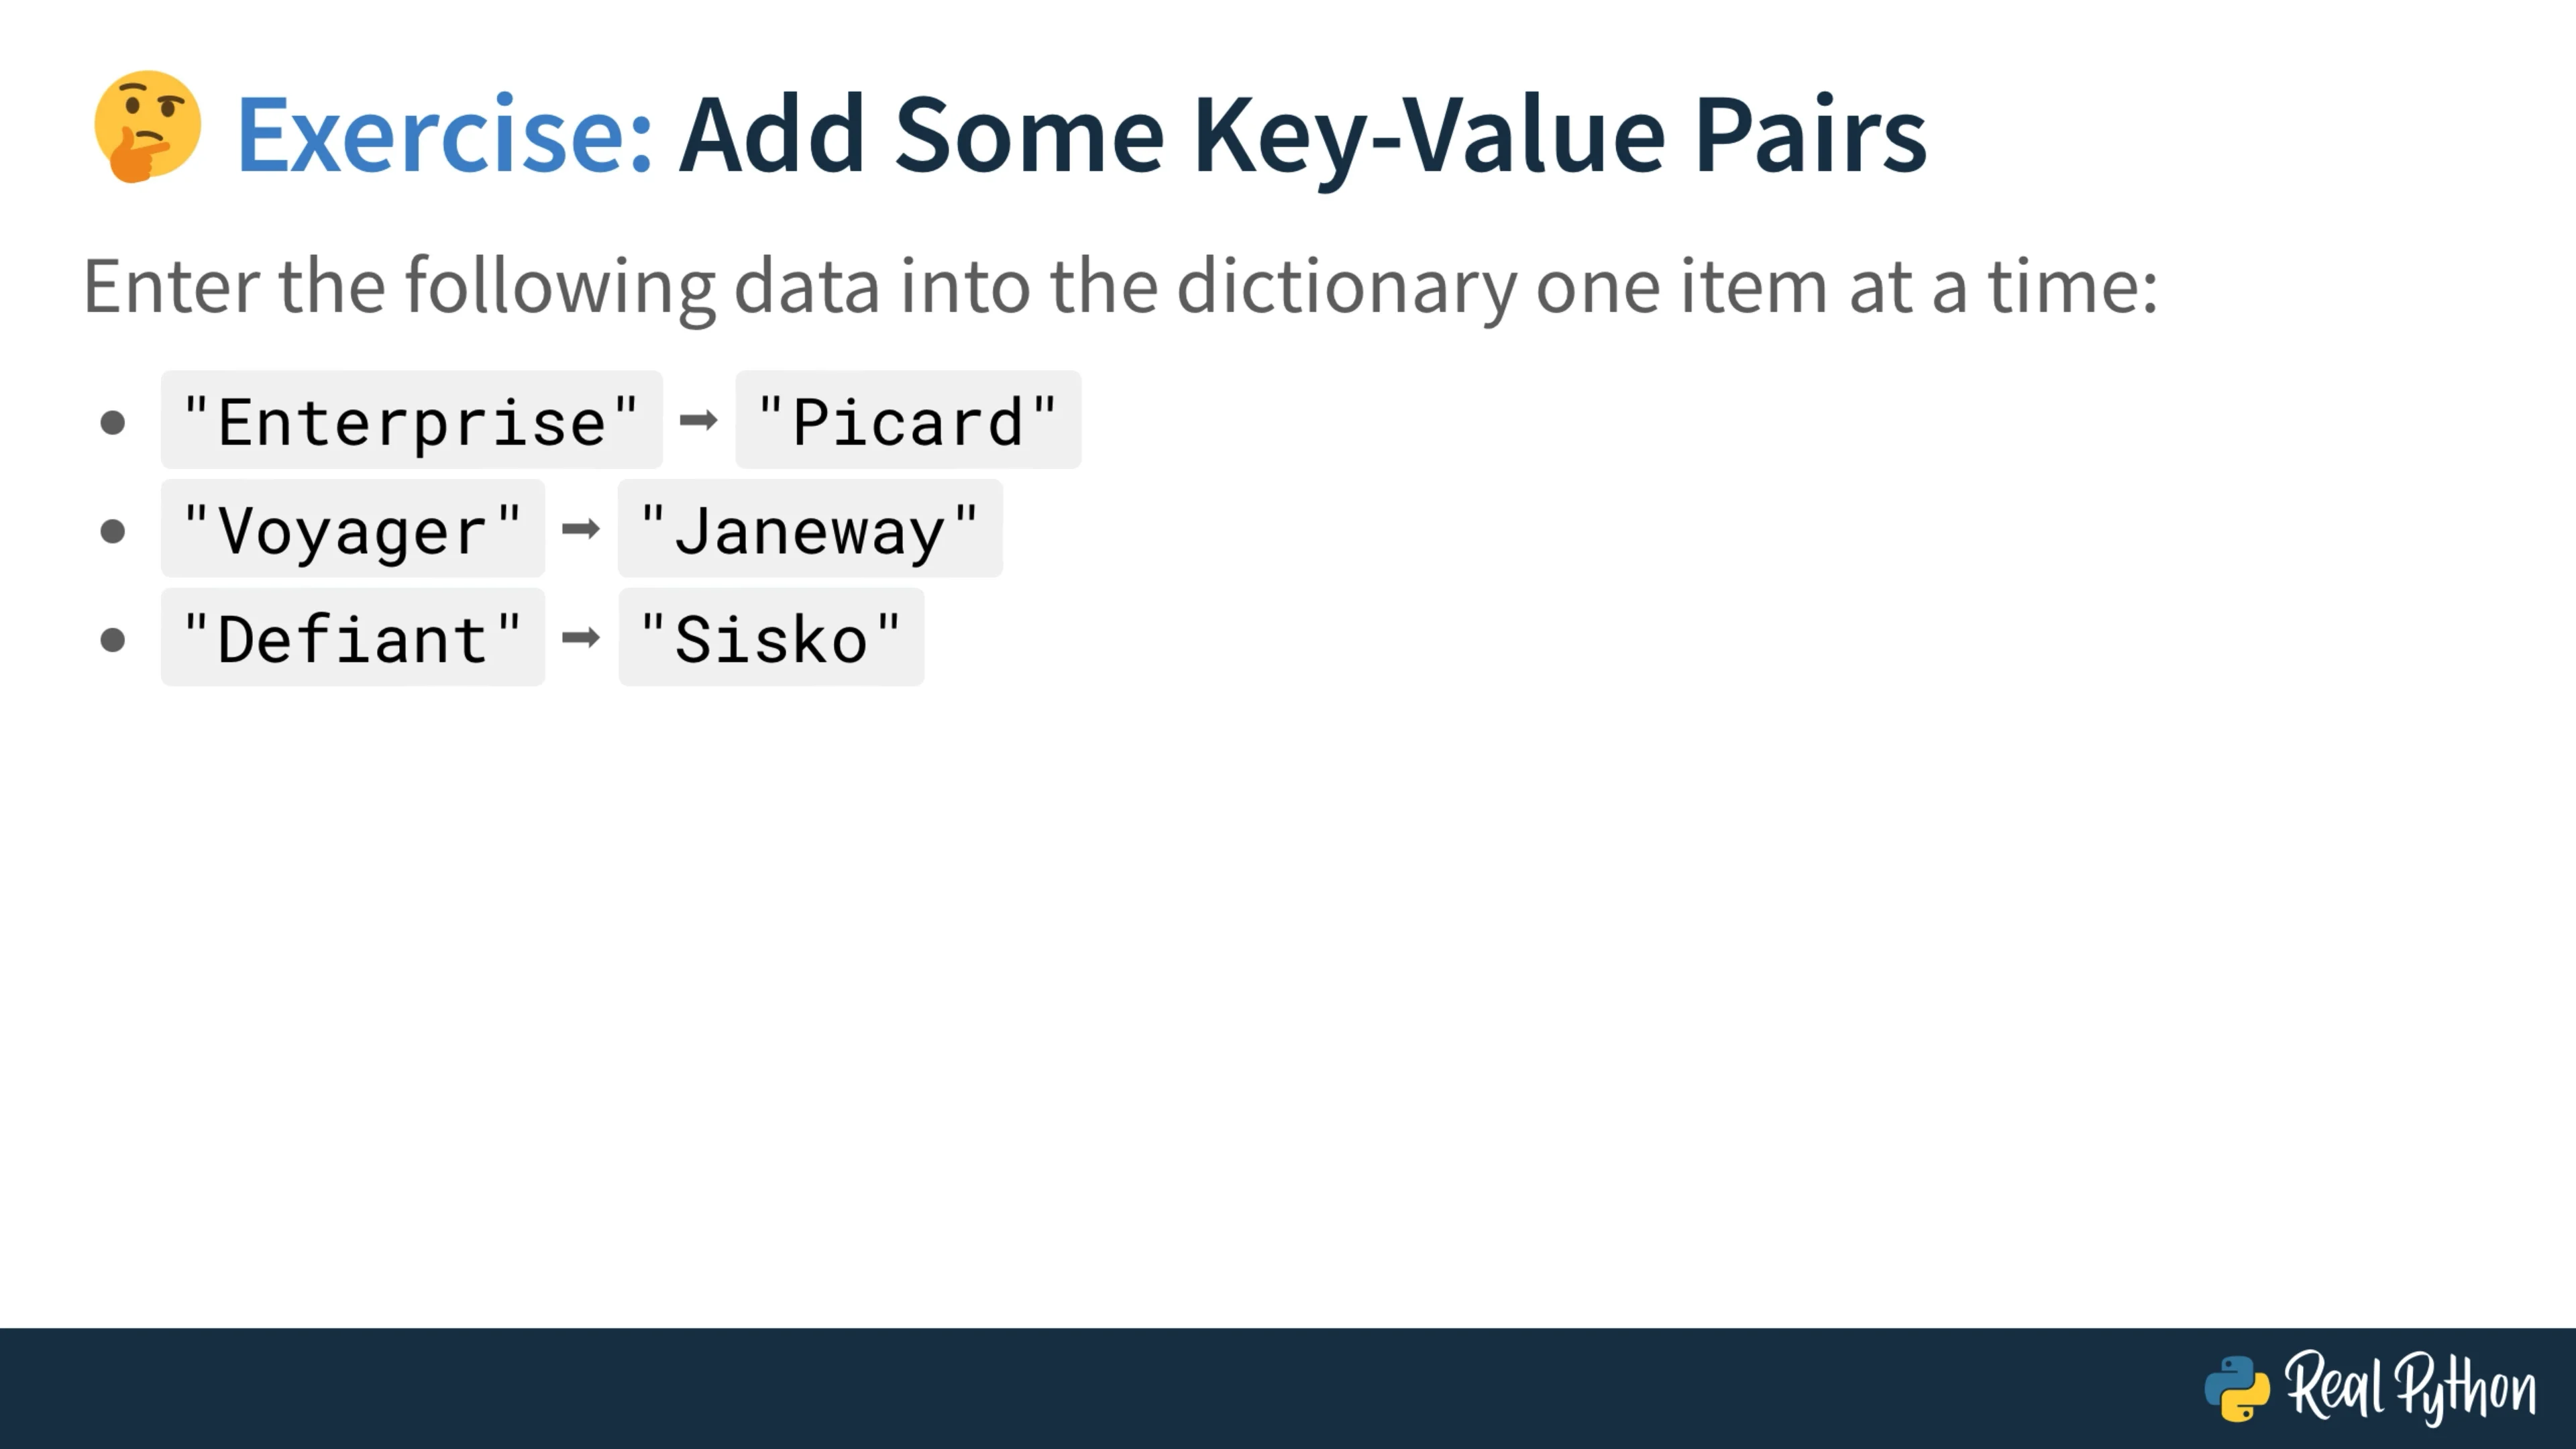Click the arrow after "Enterprise"
This screenshot has width=2576, height=1449.
[x=698, y=421]
